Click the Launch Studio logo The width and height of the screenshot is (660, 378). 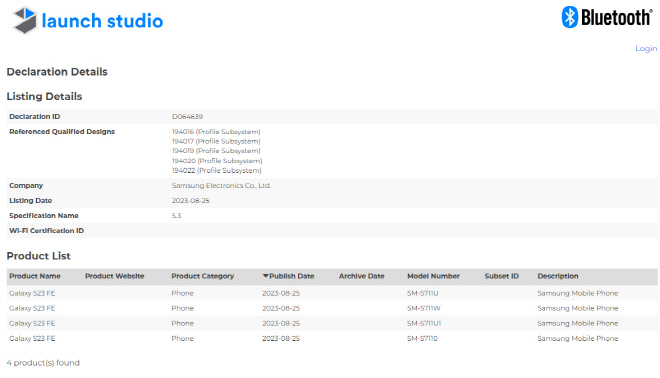[88, 20]
